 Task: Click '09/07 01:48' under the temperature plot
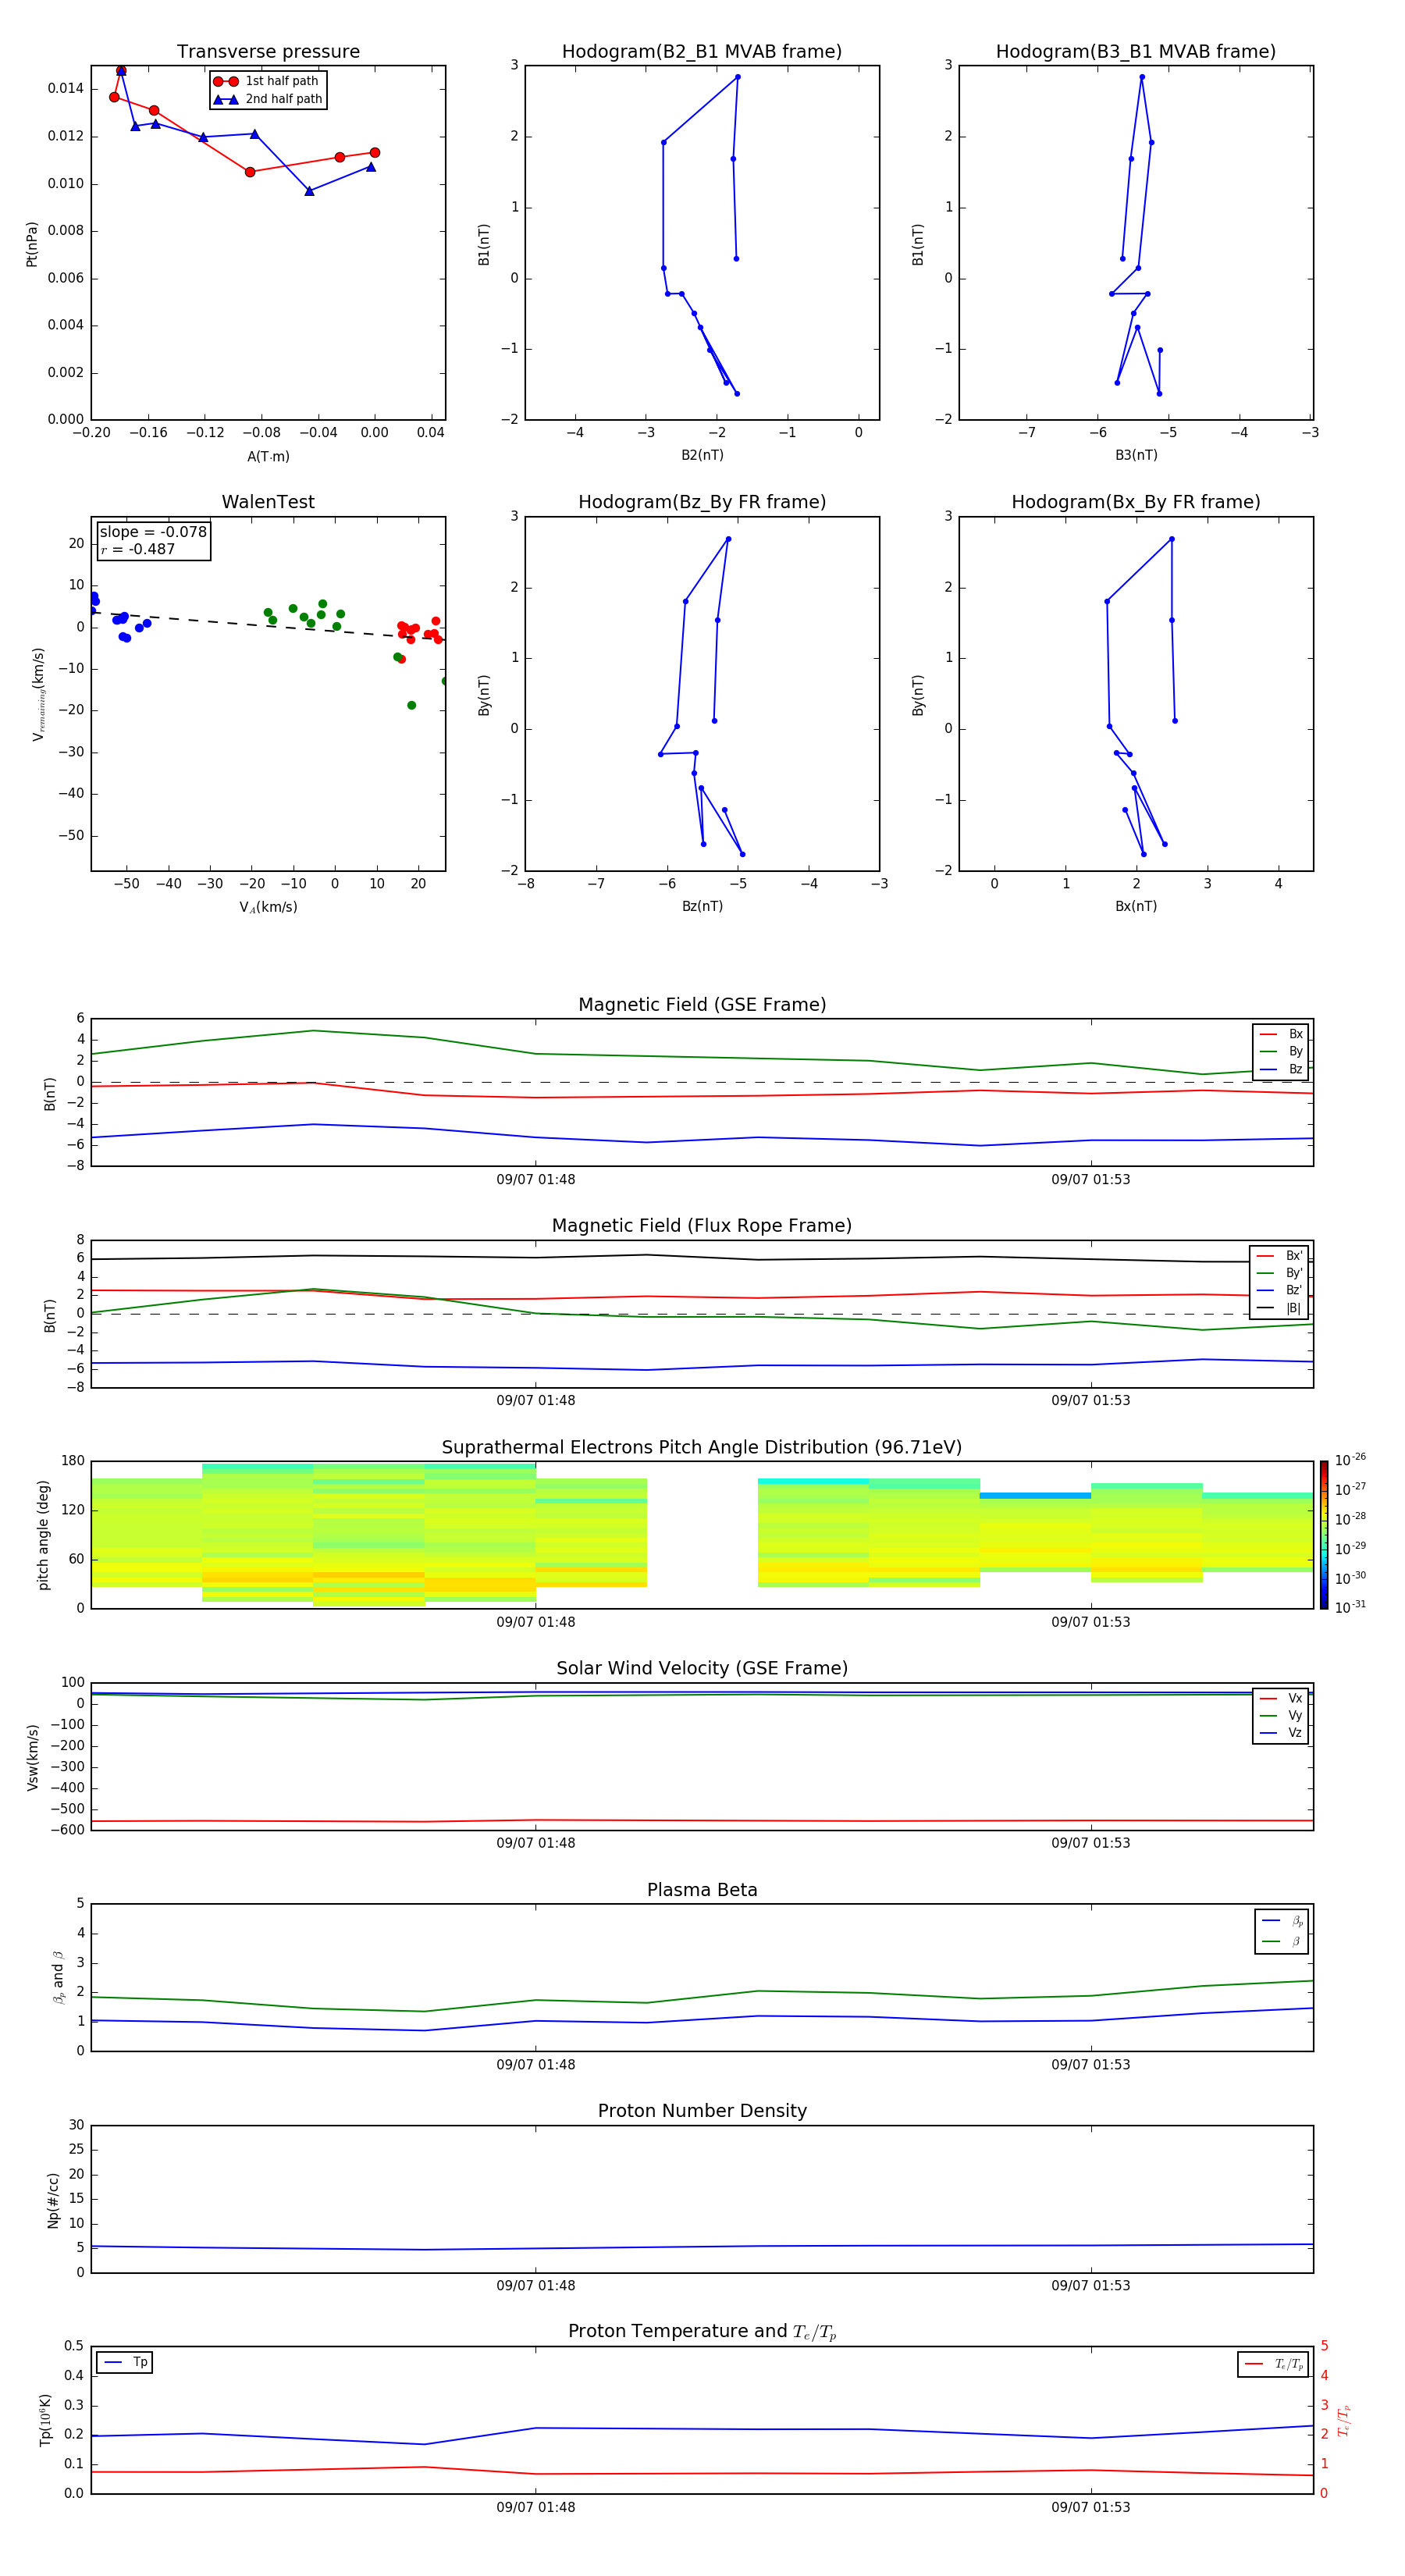[x=535, y=2507]
